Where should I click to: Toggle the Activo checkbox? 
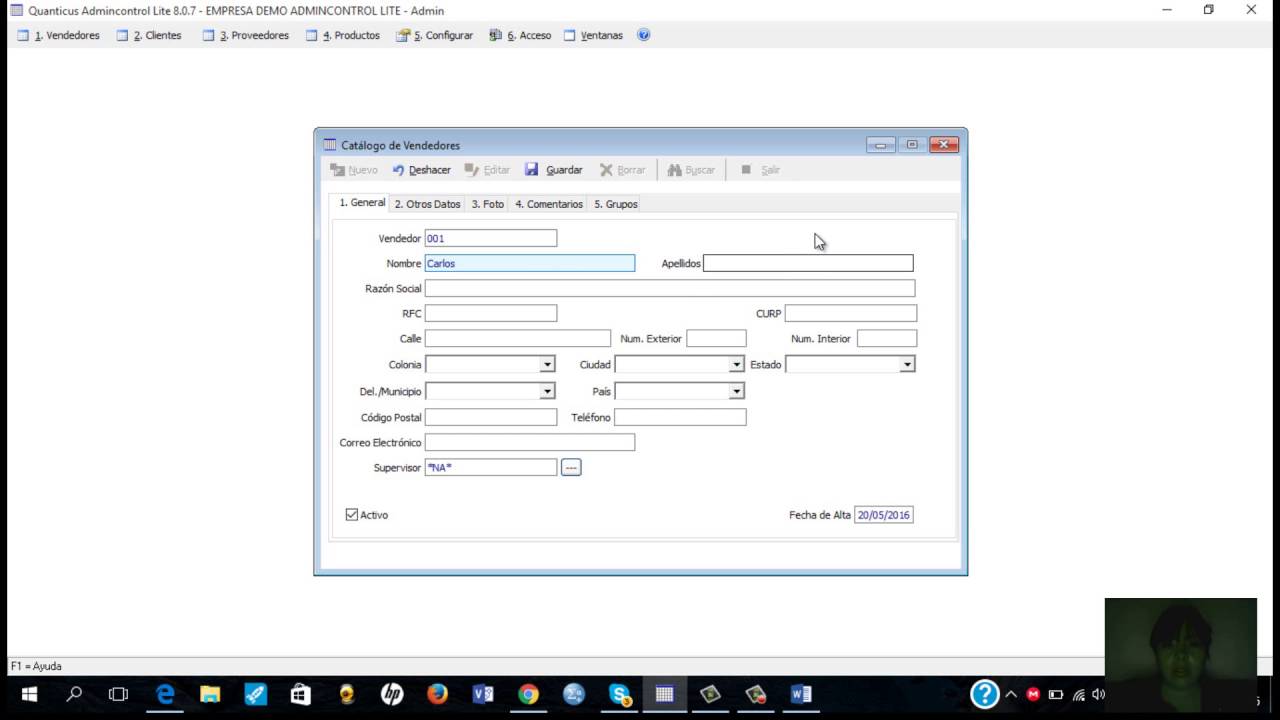352,515
